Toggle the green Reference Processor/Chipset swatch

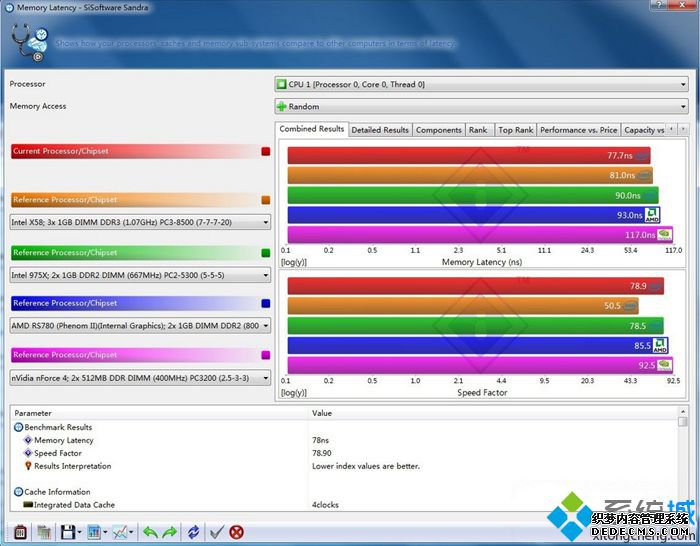266,253
